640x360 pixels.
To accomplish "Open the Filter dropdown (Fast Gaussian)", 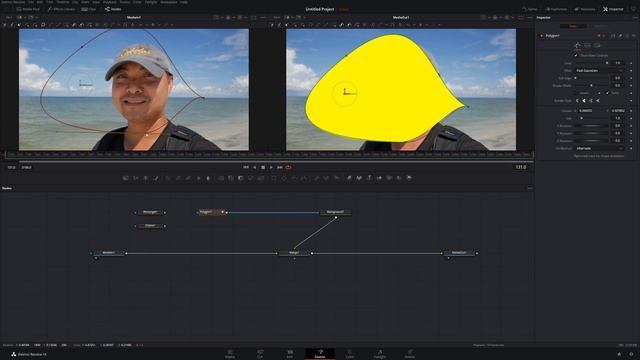I will pos(599,71).
